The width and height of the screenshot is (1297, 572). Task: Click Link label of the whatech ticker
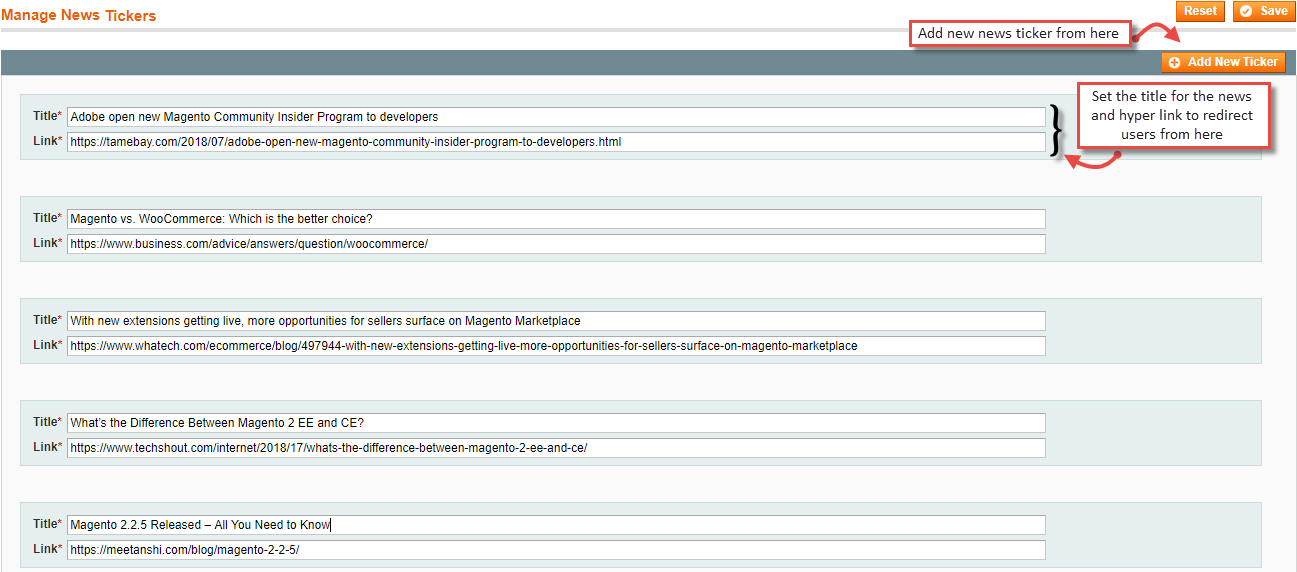(x=47, y=345)
